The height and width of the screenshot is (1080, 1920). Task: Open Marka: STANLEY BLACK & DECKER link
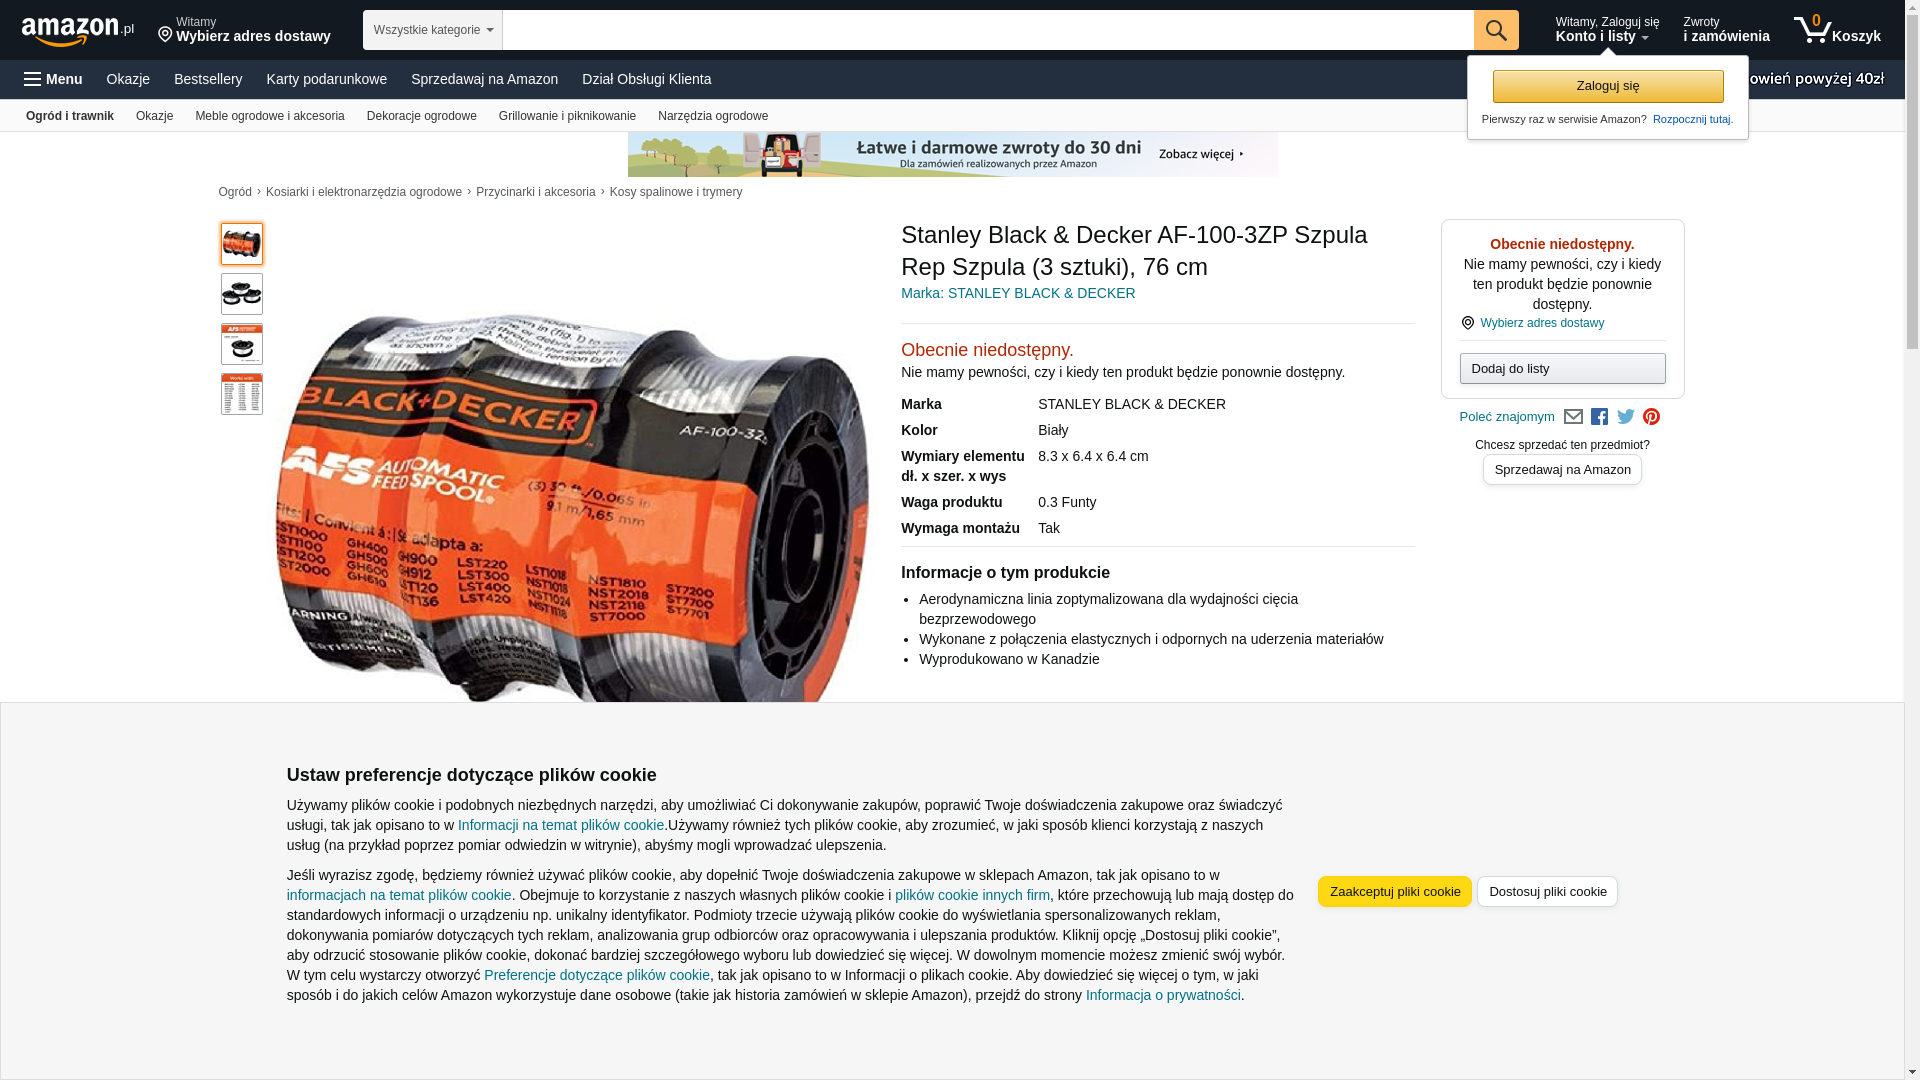[1018, 293]
